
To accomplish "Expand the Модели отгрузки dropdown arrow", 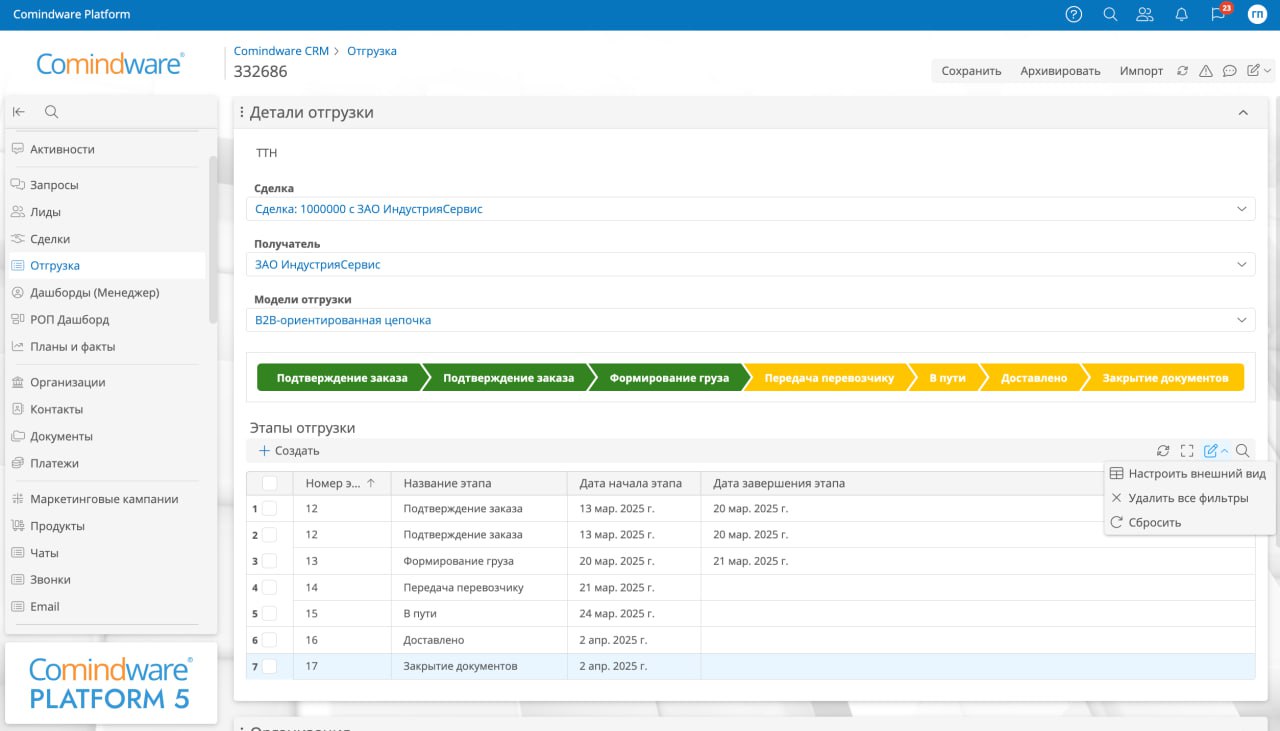I will [x=1242, y=320].
